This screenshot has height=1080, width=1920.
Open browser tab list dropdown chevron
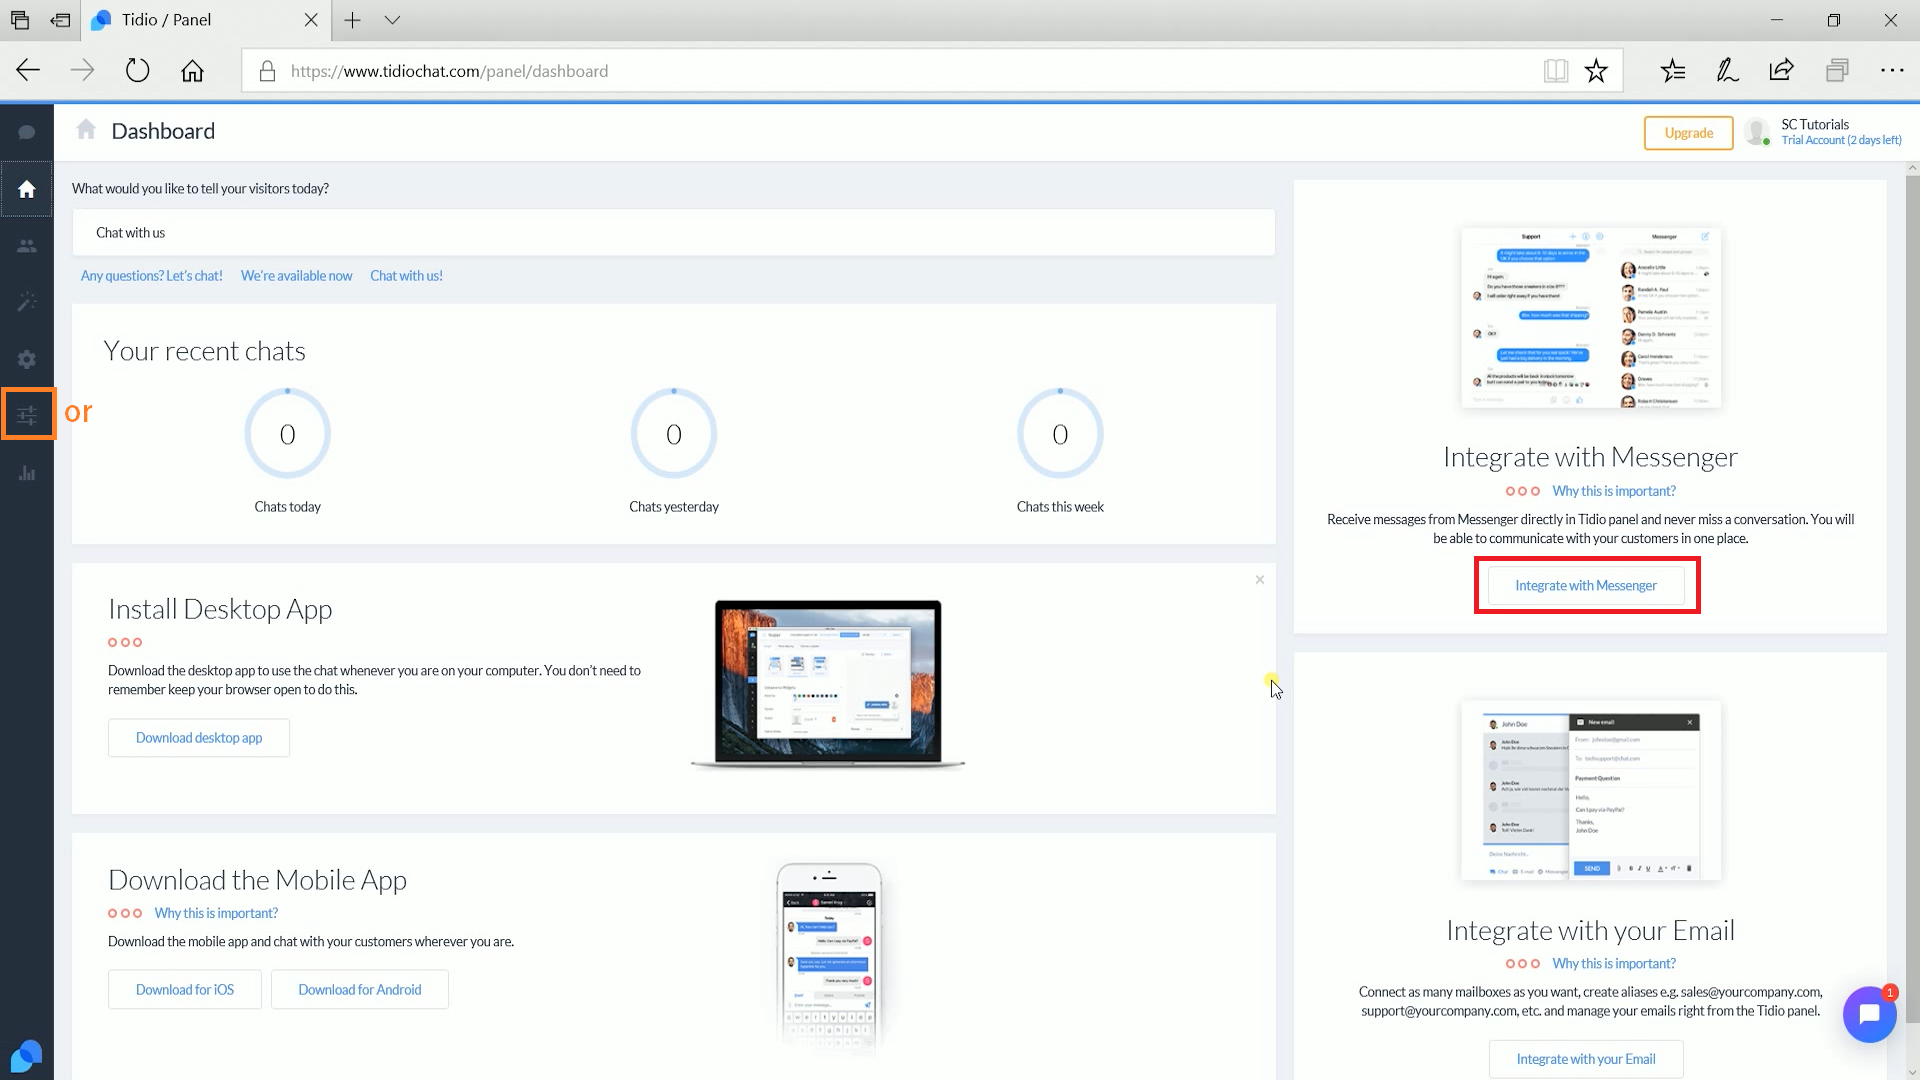pos(392,20)
